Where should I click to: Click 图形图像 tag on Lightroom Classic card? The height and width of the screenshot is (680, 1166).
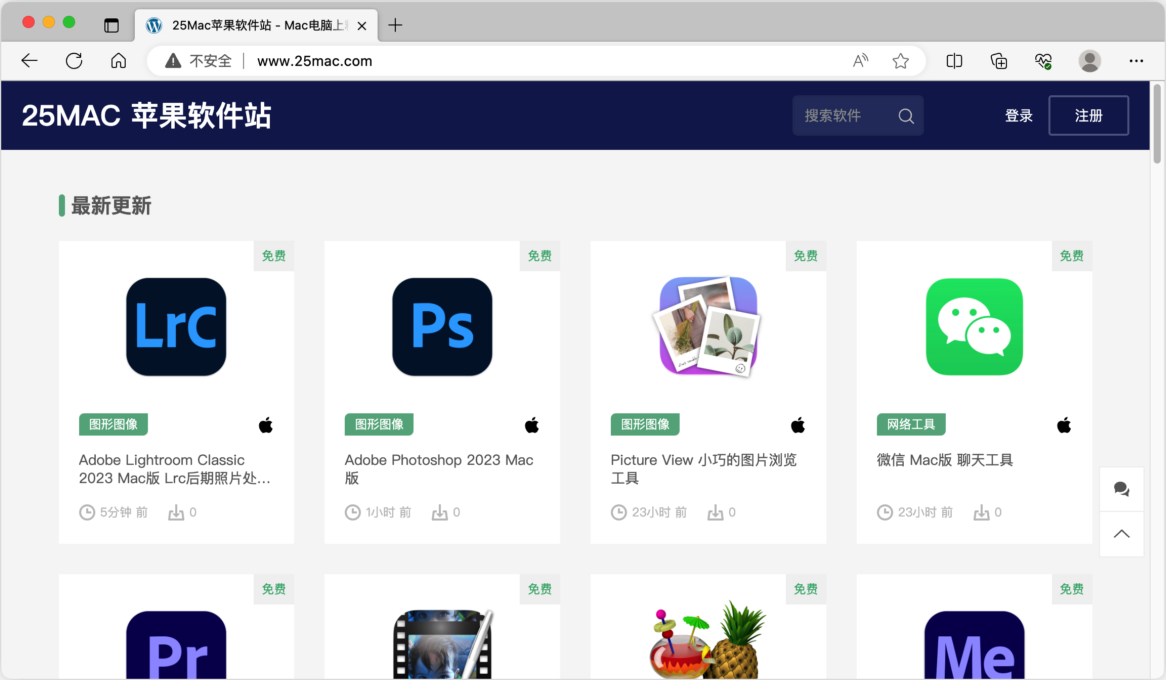point(113,424)
